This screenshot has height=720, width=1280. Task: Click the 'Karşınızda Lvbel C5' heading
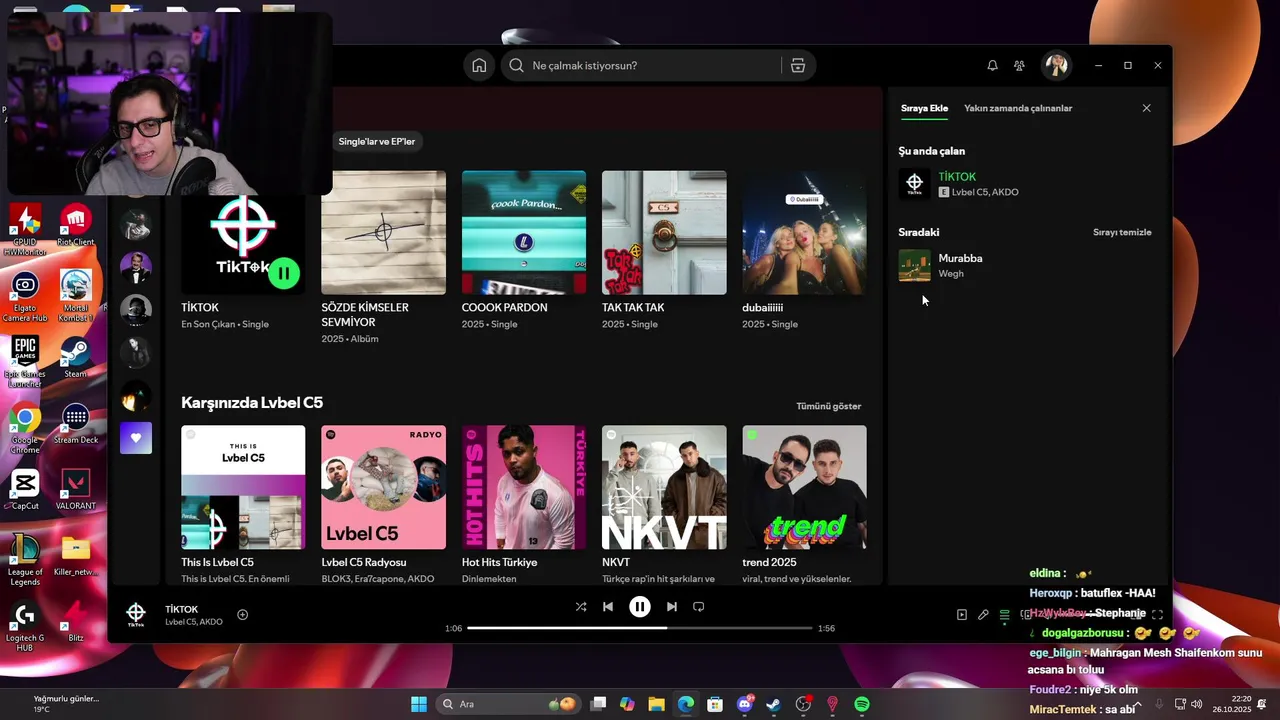click(252, 402)
